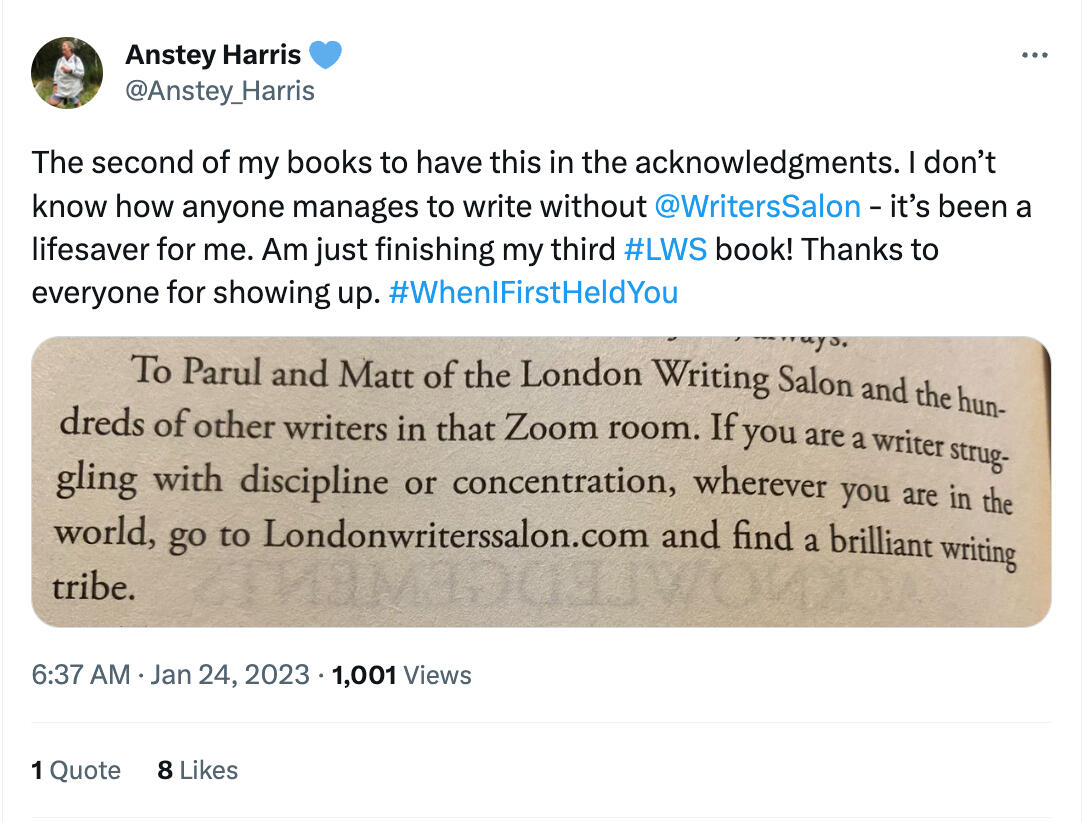Open the three-dot more options menu
This screenshot has height=822, width=1084.
click(1033, 56)
